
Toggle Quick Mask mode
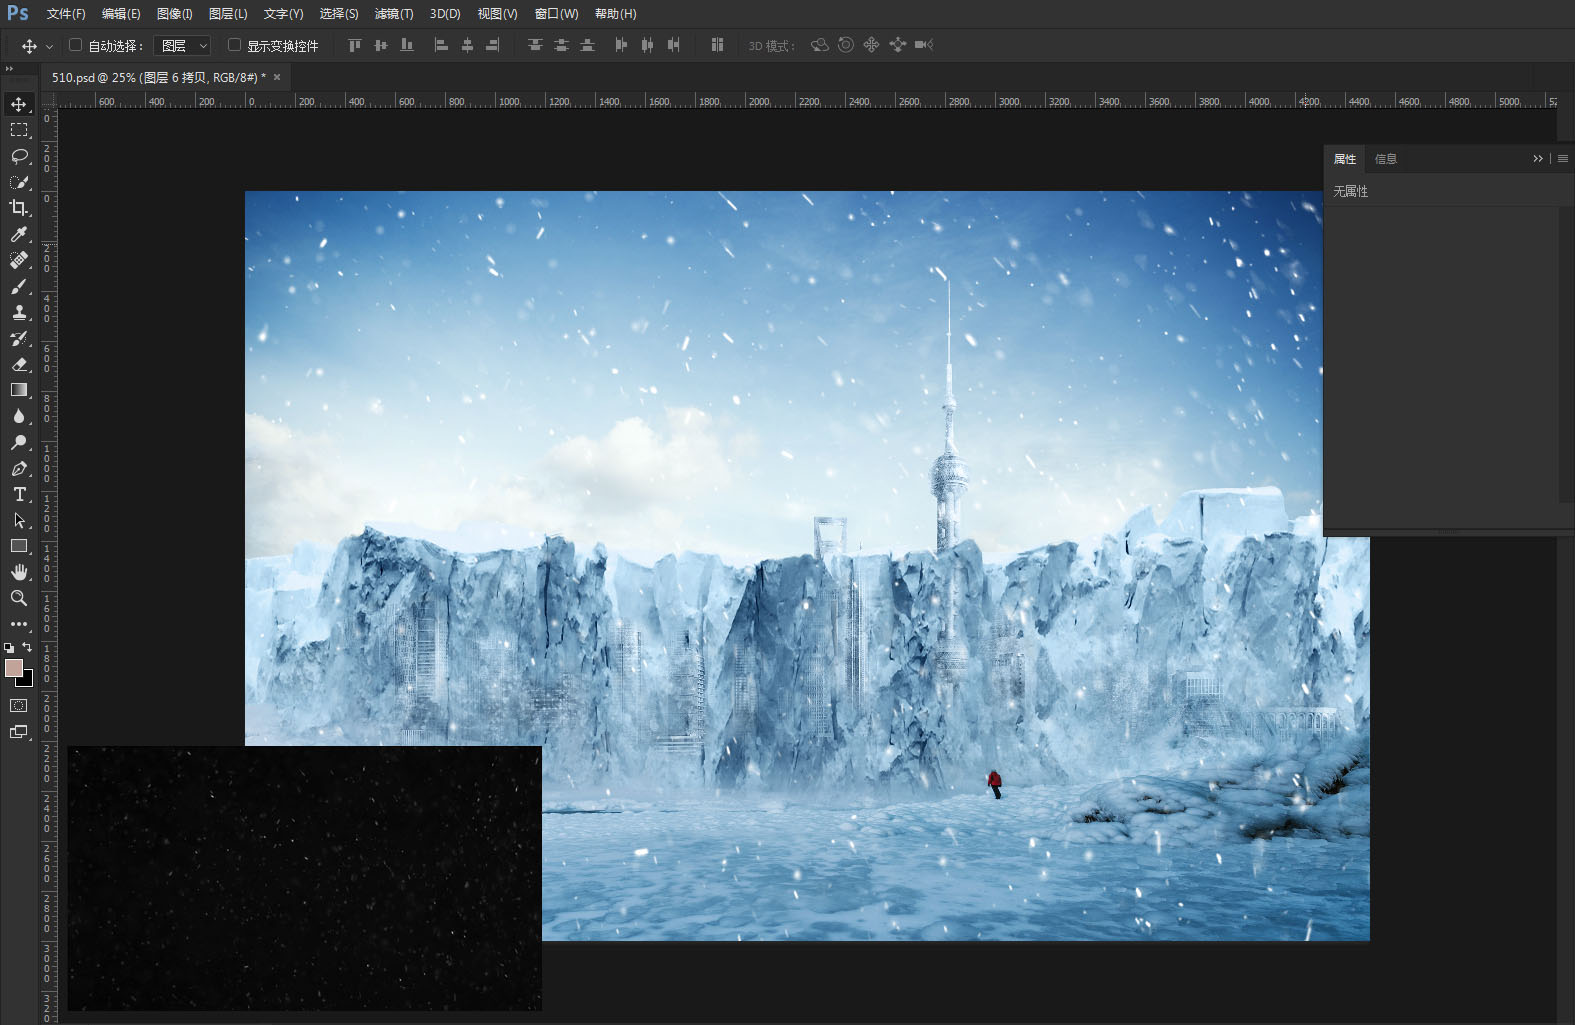(x=19, y=706)
